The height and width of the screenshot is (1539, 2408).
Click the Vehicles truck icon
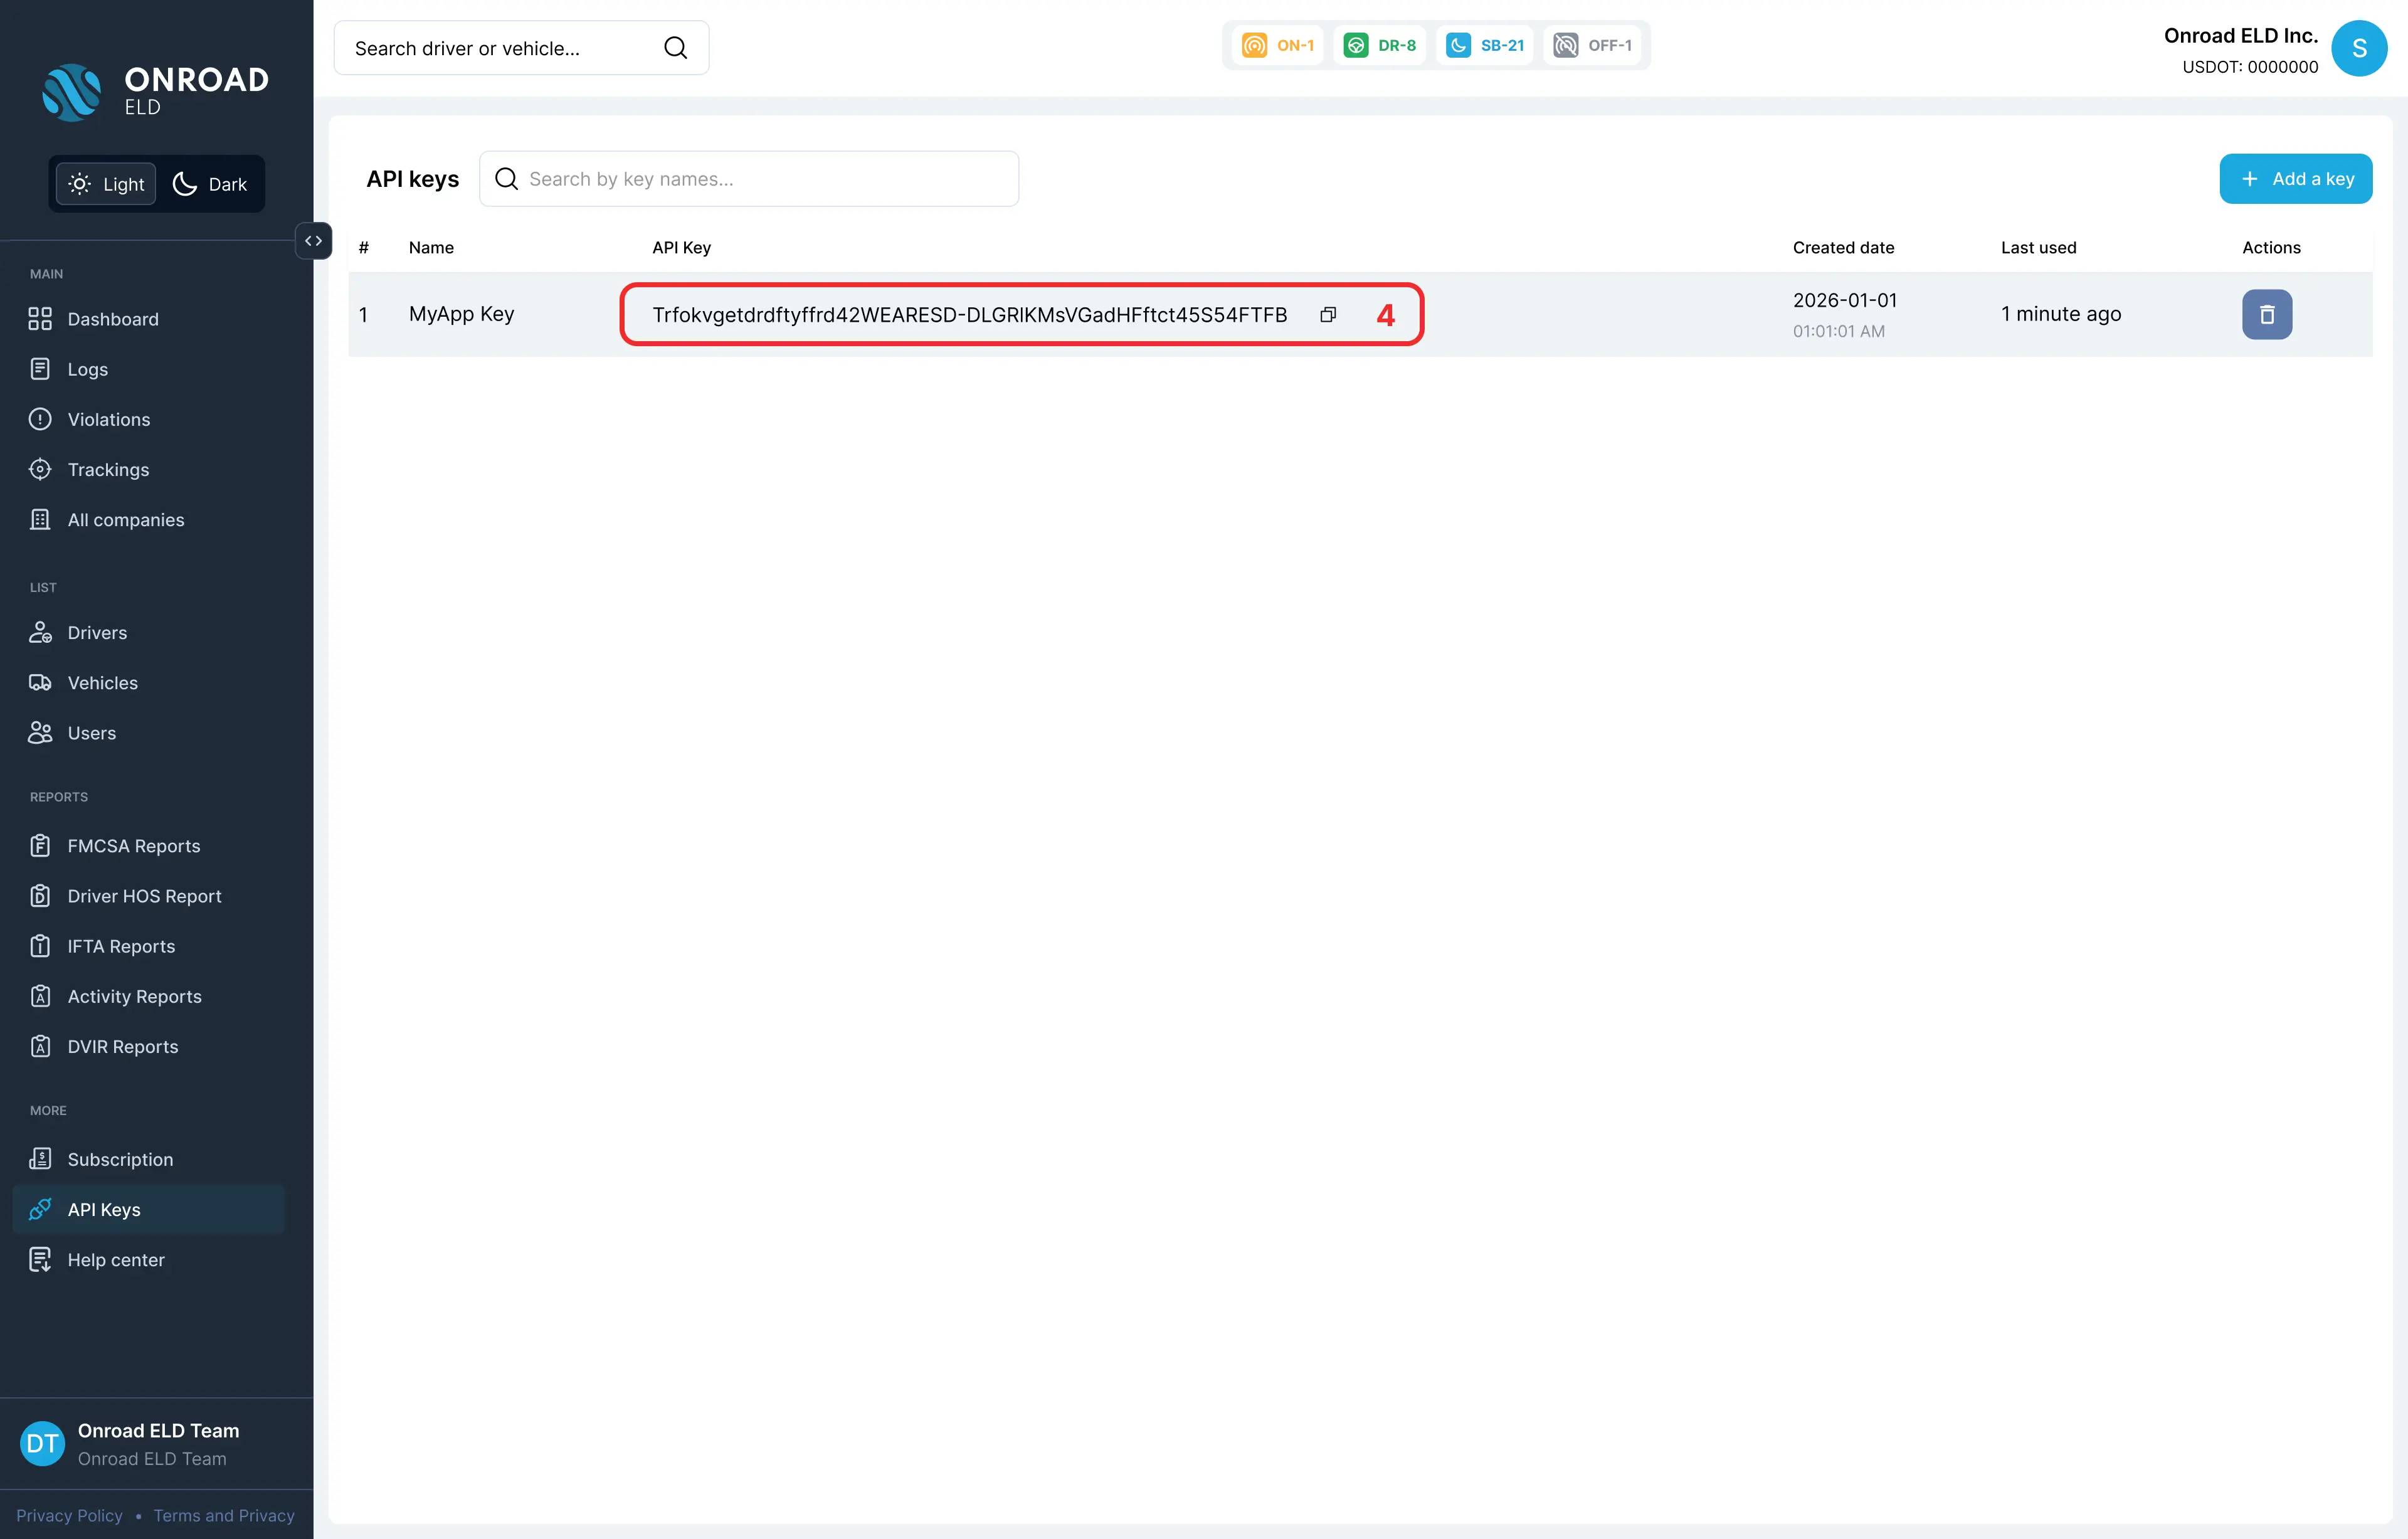tap(40, 683)
